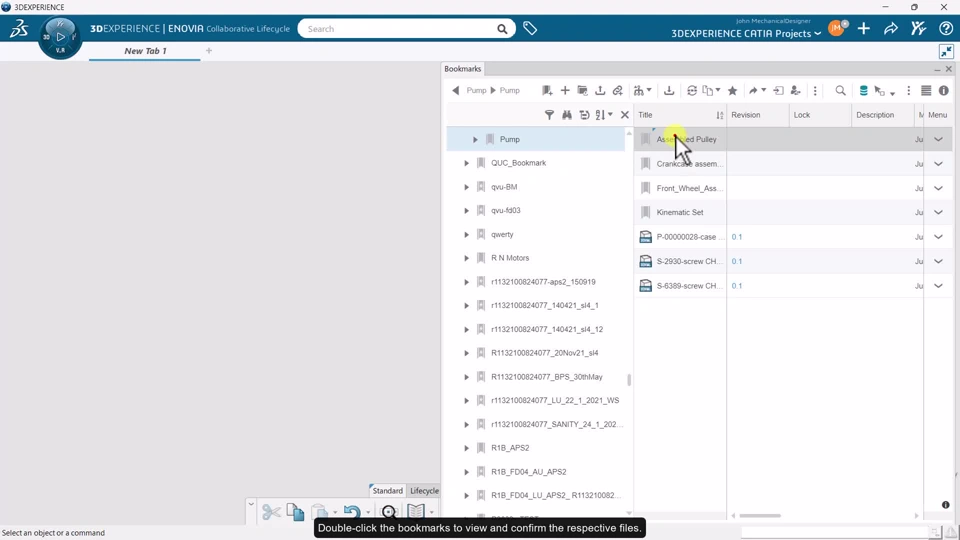Expand the Pump bookmark node

[x=475, y=140]
